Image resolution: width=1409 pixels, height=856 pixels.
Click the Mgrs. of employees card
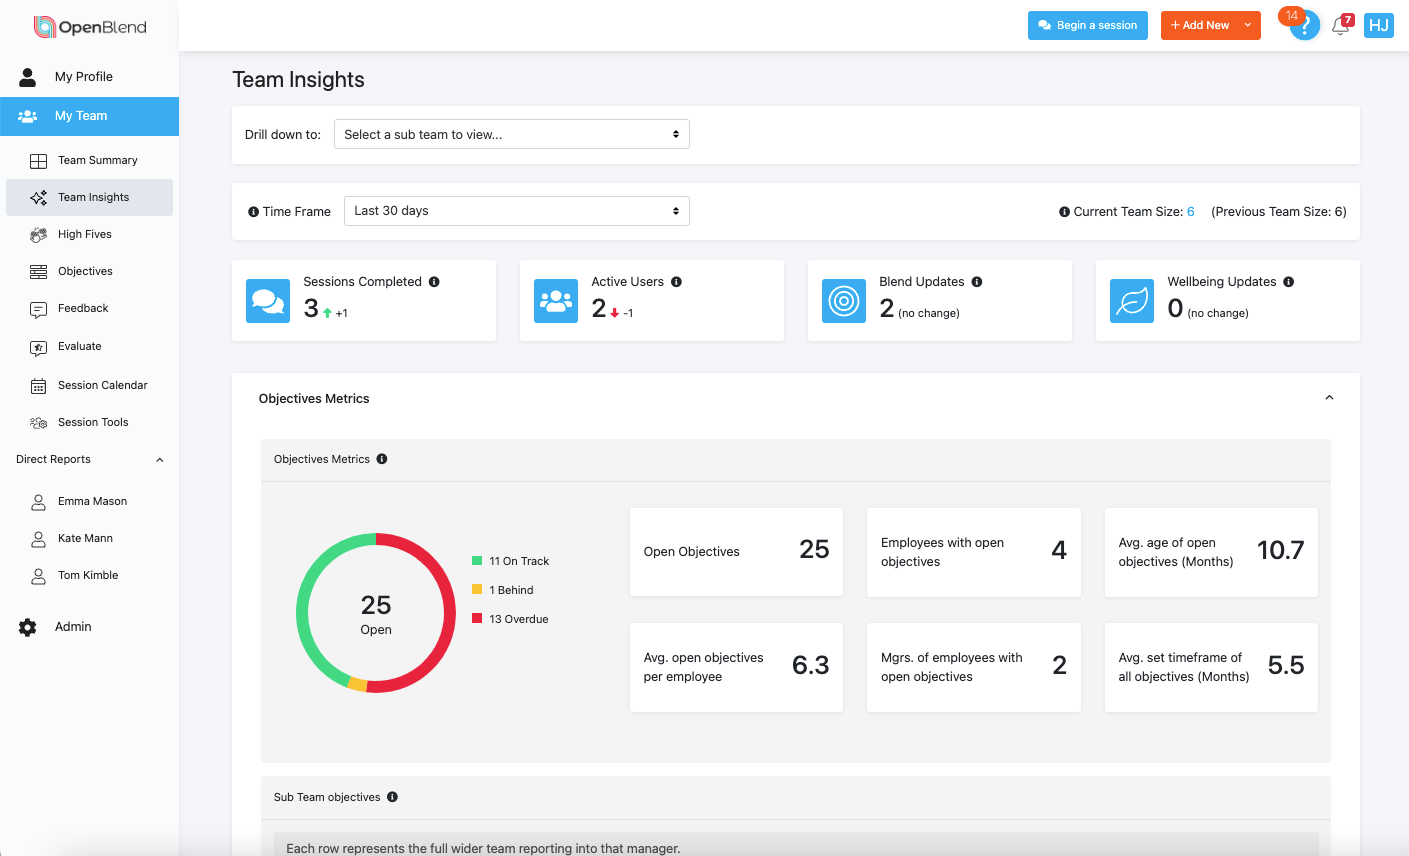pyautogui.click(x=974, y=667)
